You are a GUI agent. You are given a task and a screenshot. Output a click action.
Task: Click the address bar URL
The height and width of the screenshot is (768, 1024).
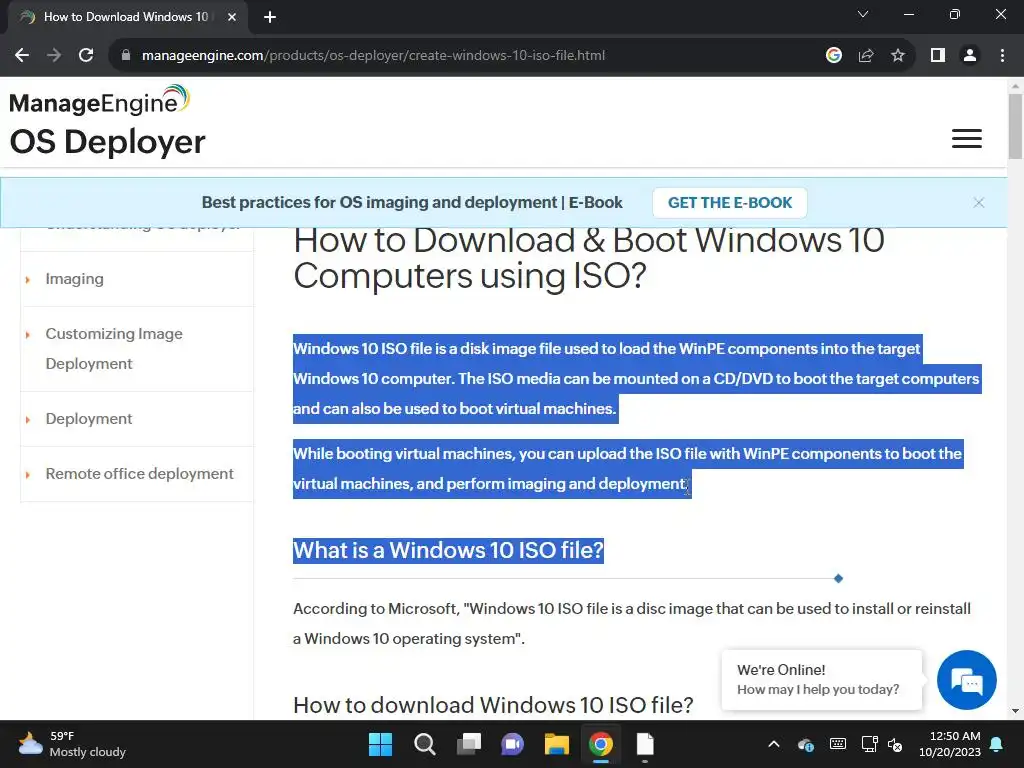[x=374, y=56]
